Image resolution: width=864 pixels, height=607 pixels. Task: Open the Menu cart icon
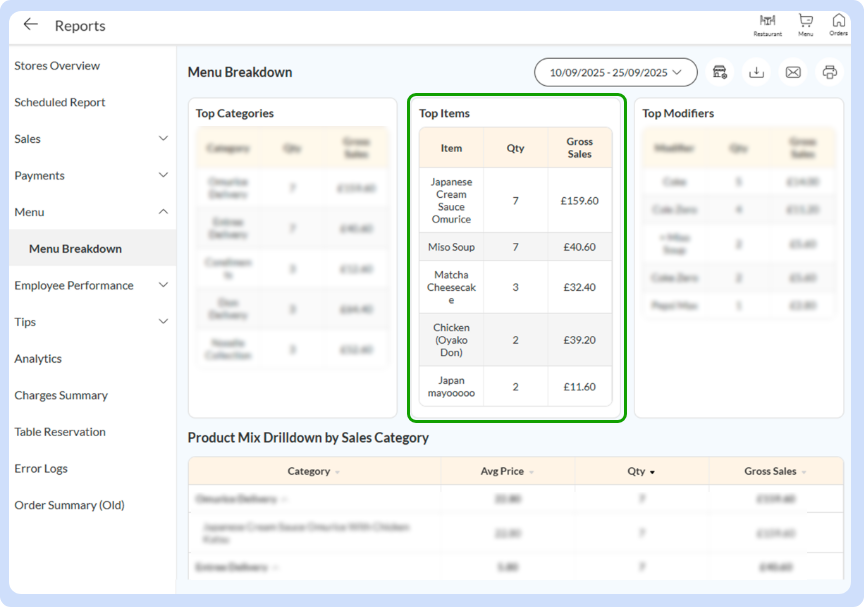805,24
